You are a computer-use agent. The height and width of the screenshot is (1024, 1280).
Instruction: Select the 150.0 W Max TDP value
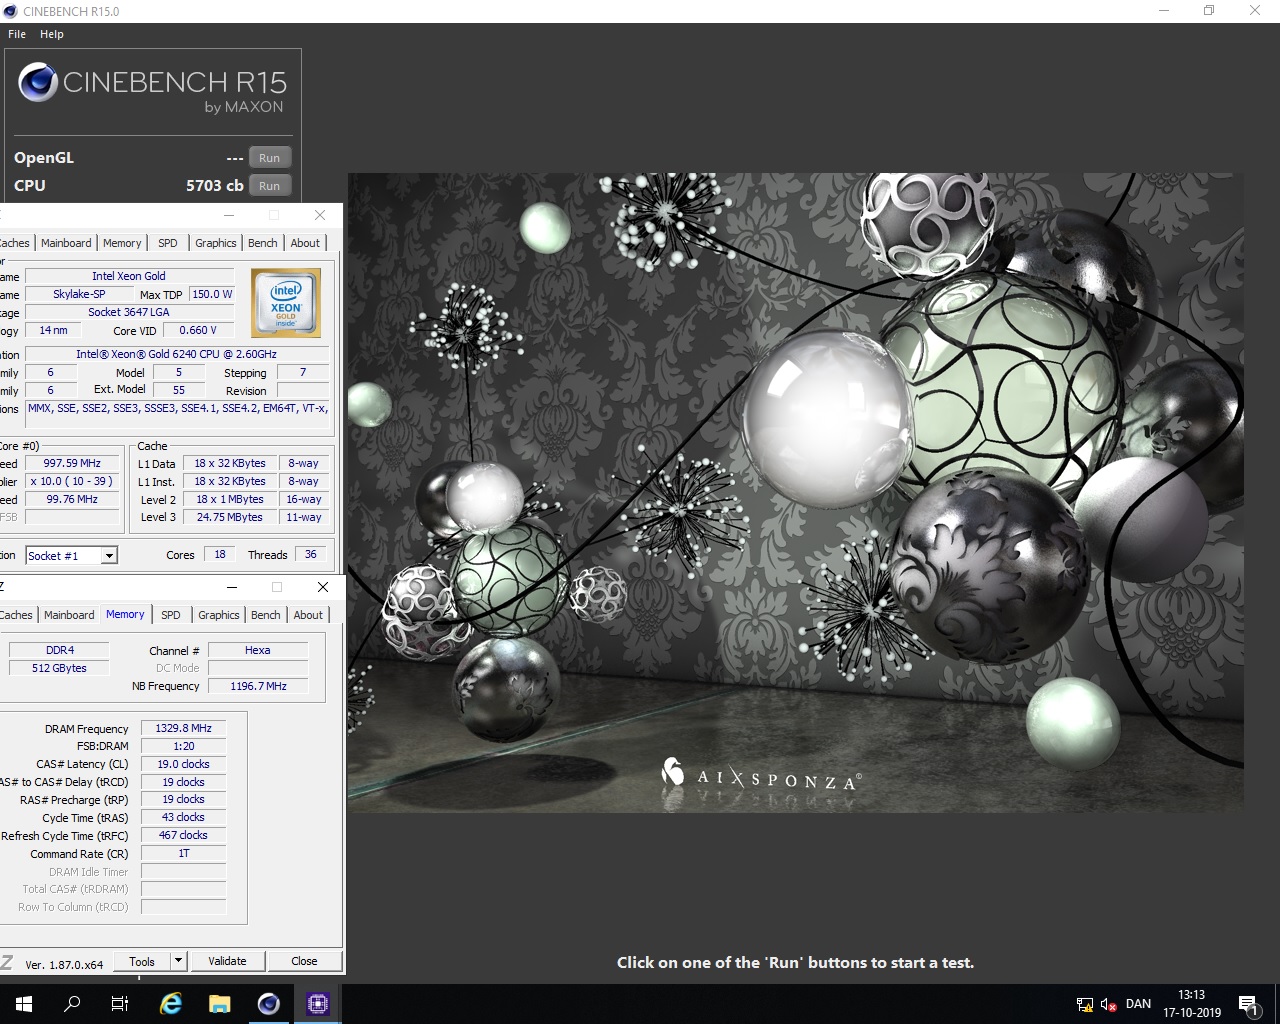[212, 294]
